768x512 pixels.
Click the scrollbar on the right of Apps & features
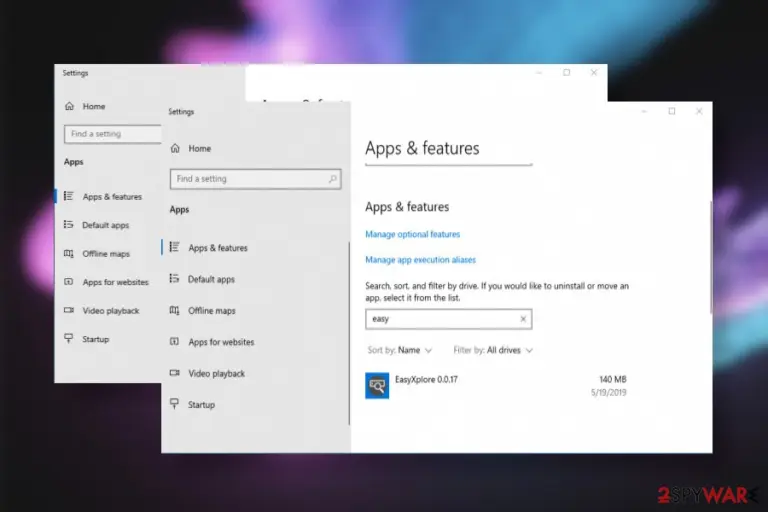[x=711, y=257]
